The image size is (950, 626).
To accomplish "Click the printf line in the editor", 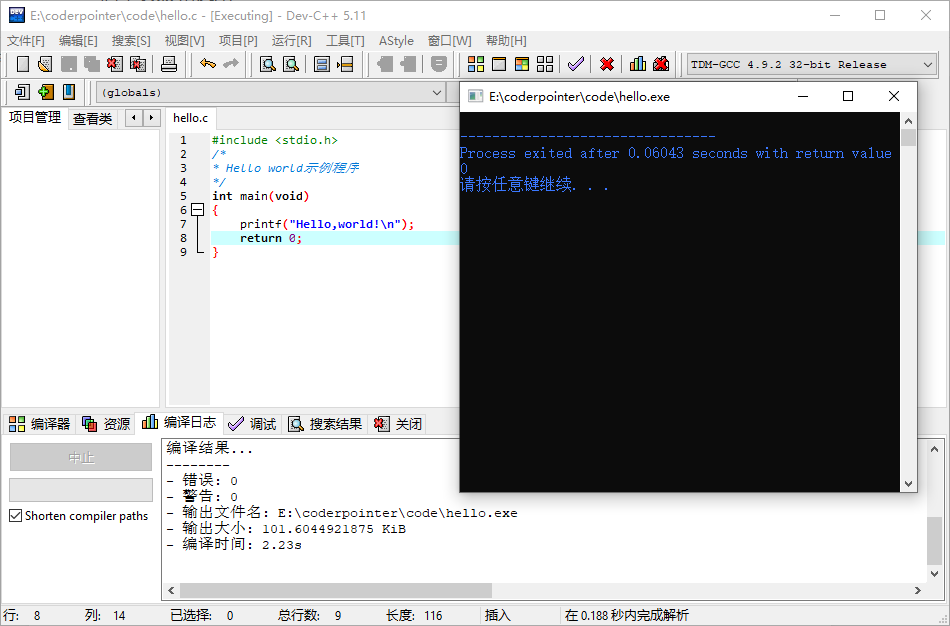I will 327,224.
